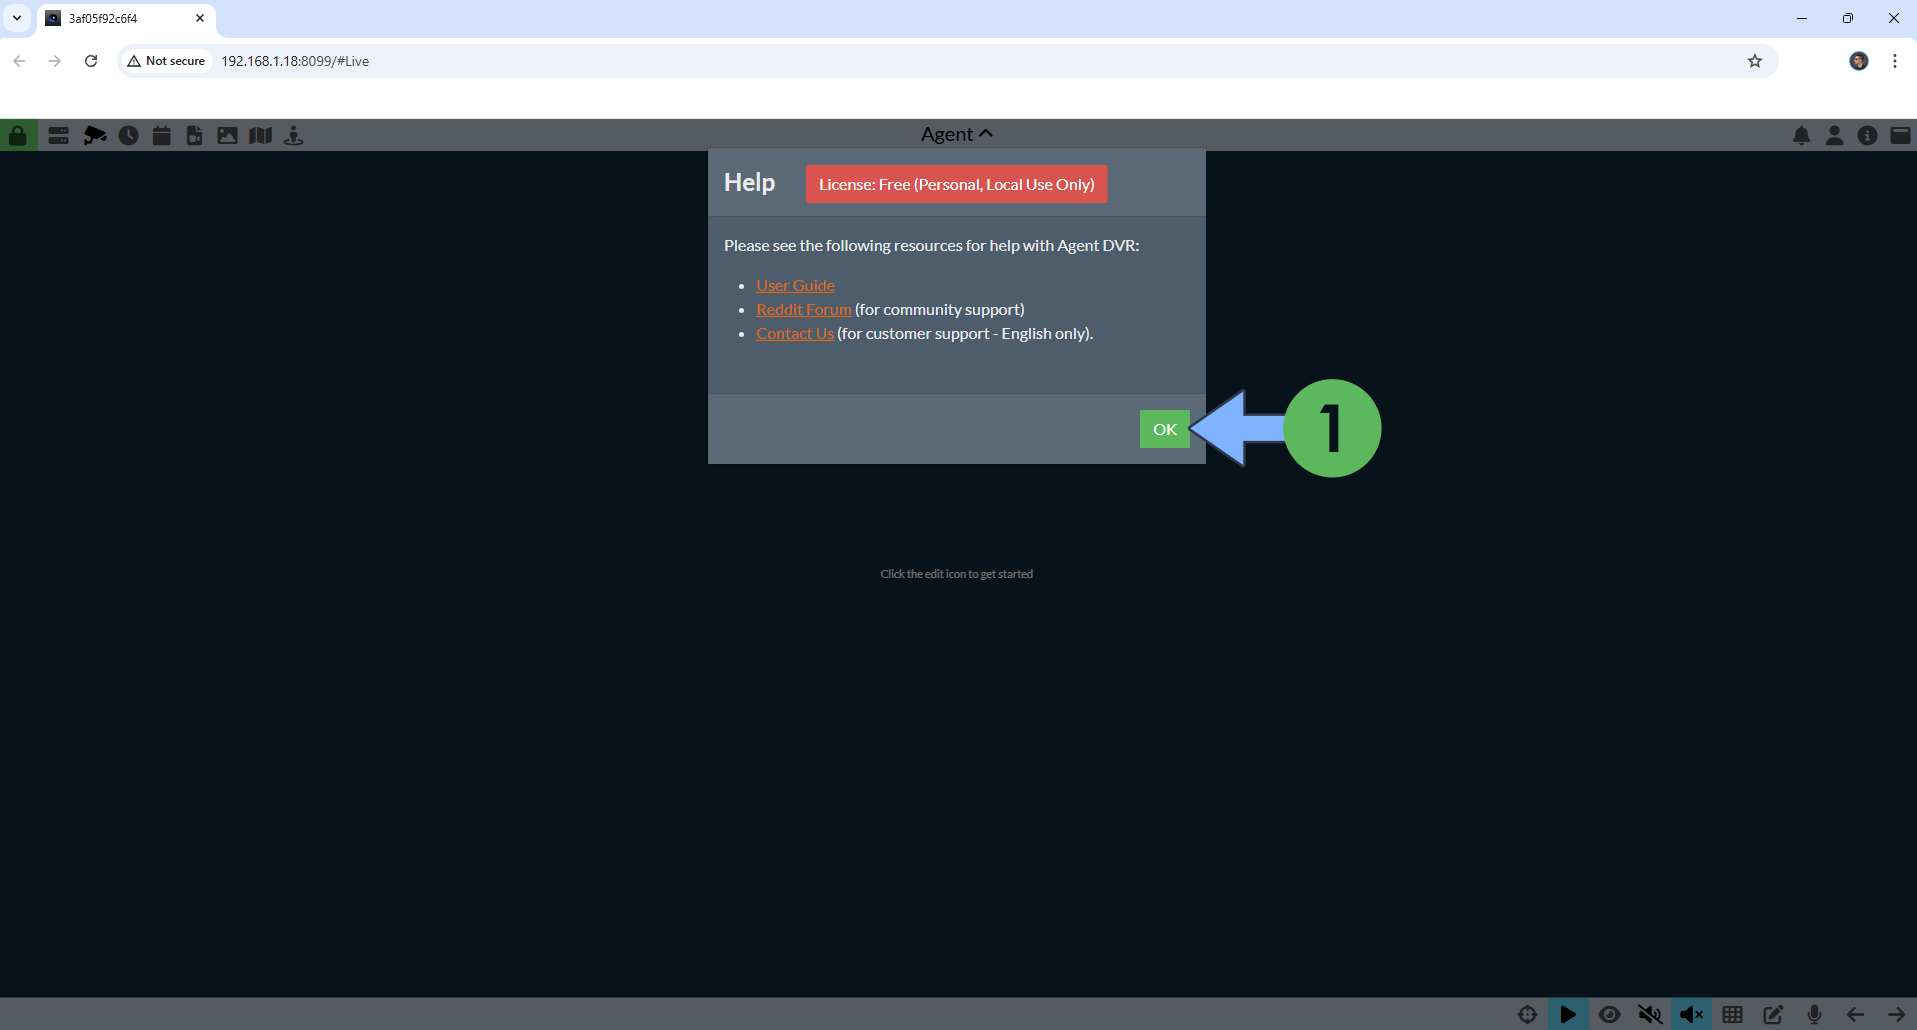Expand the Agent dropdown chevron
This screenshot has height=1030, width=1917.
(x=986, y=133)
